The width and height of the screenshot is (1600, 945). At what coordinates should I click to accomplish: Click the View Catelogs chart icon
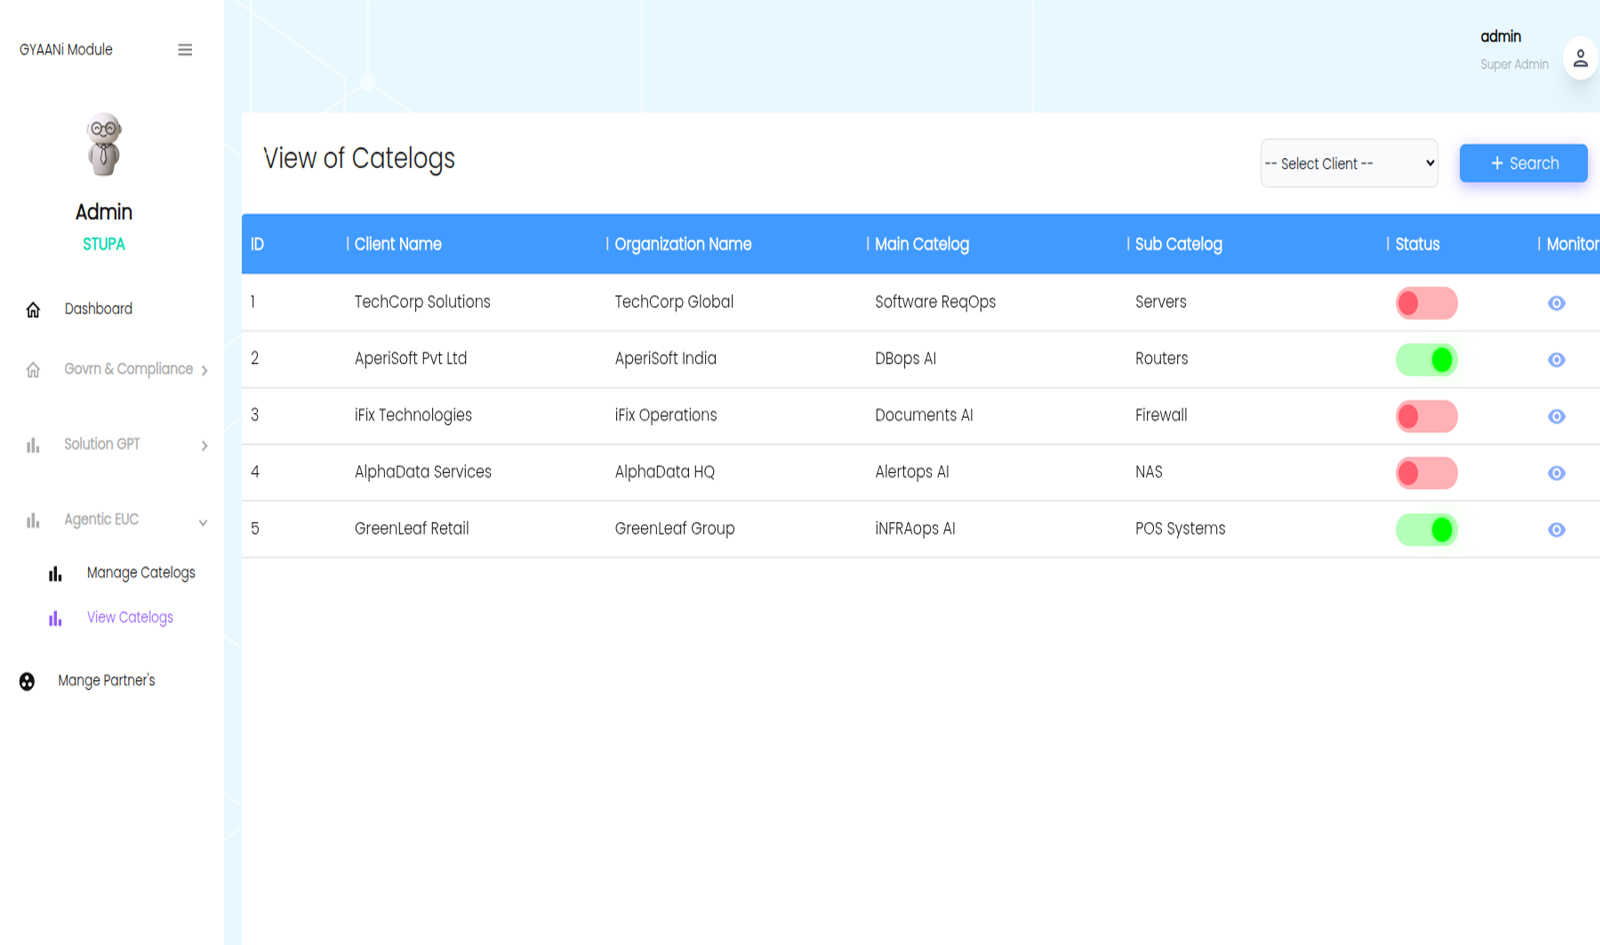(x=53, y=618)
